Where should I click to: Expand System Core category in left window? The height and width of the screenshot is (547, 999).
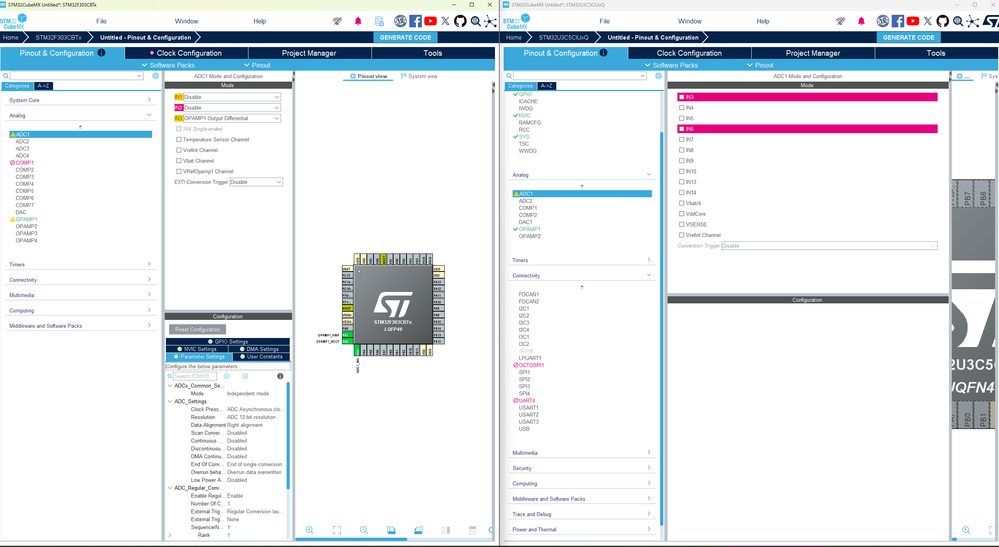(x=80, y=100)
